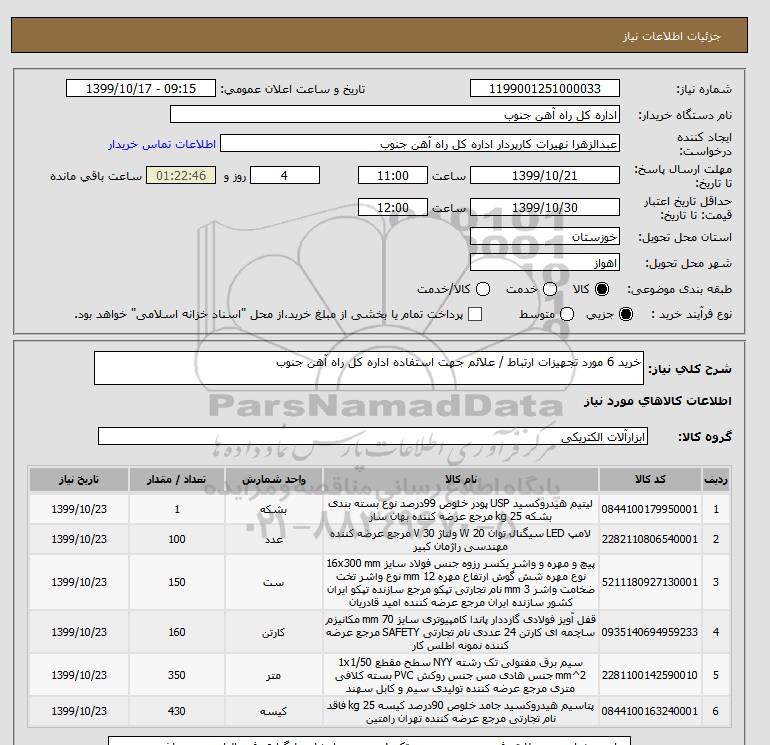Click the کد کالا column header

pyautogui.click(x=650, y=479)
